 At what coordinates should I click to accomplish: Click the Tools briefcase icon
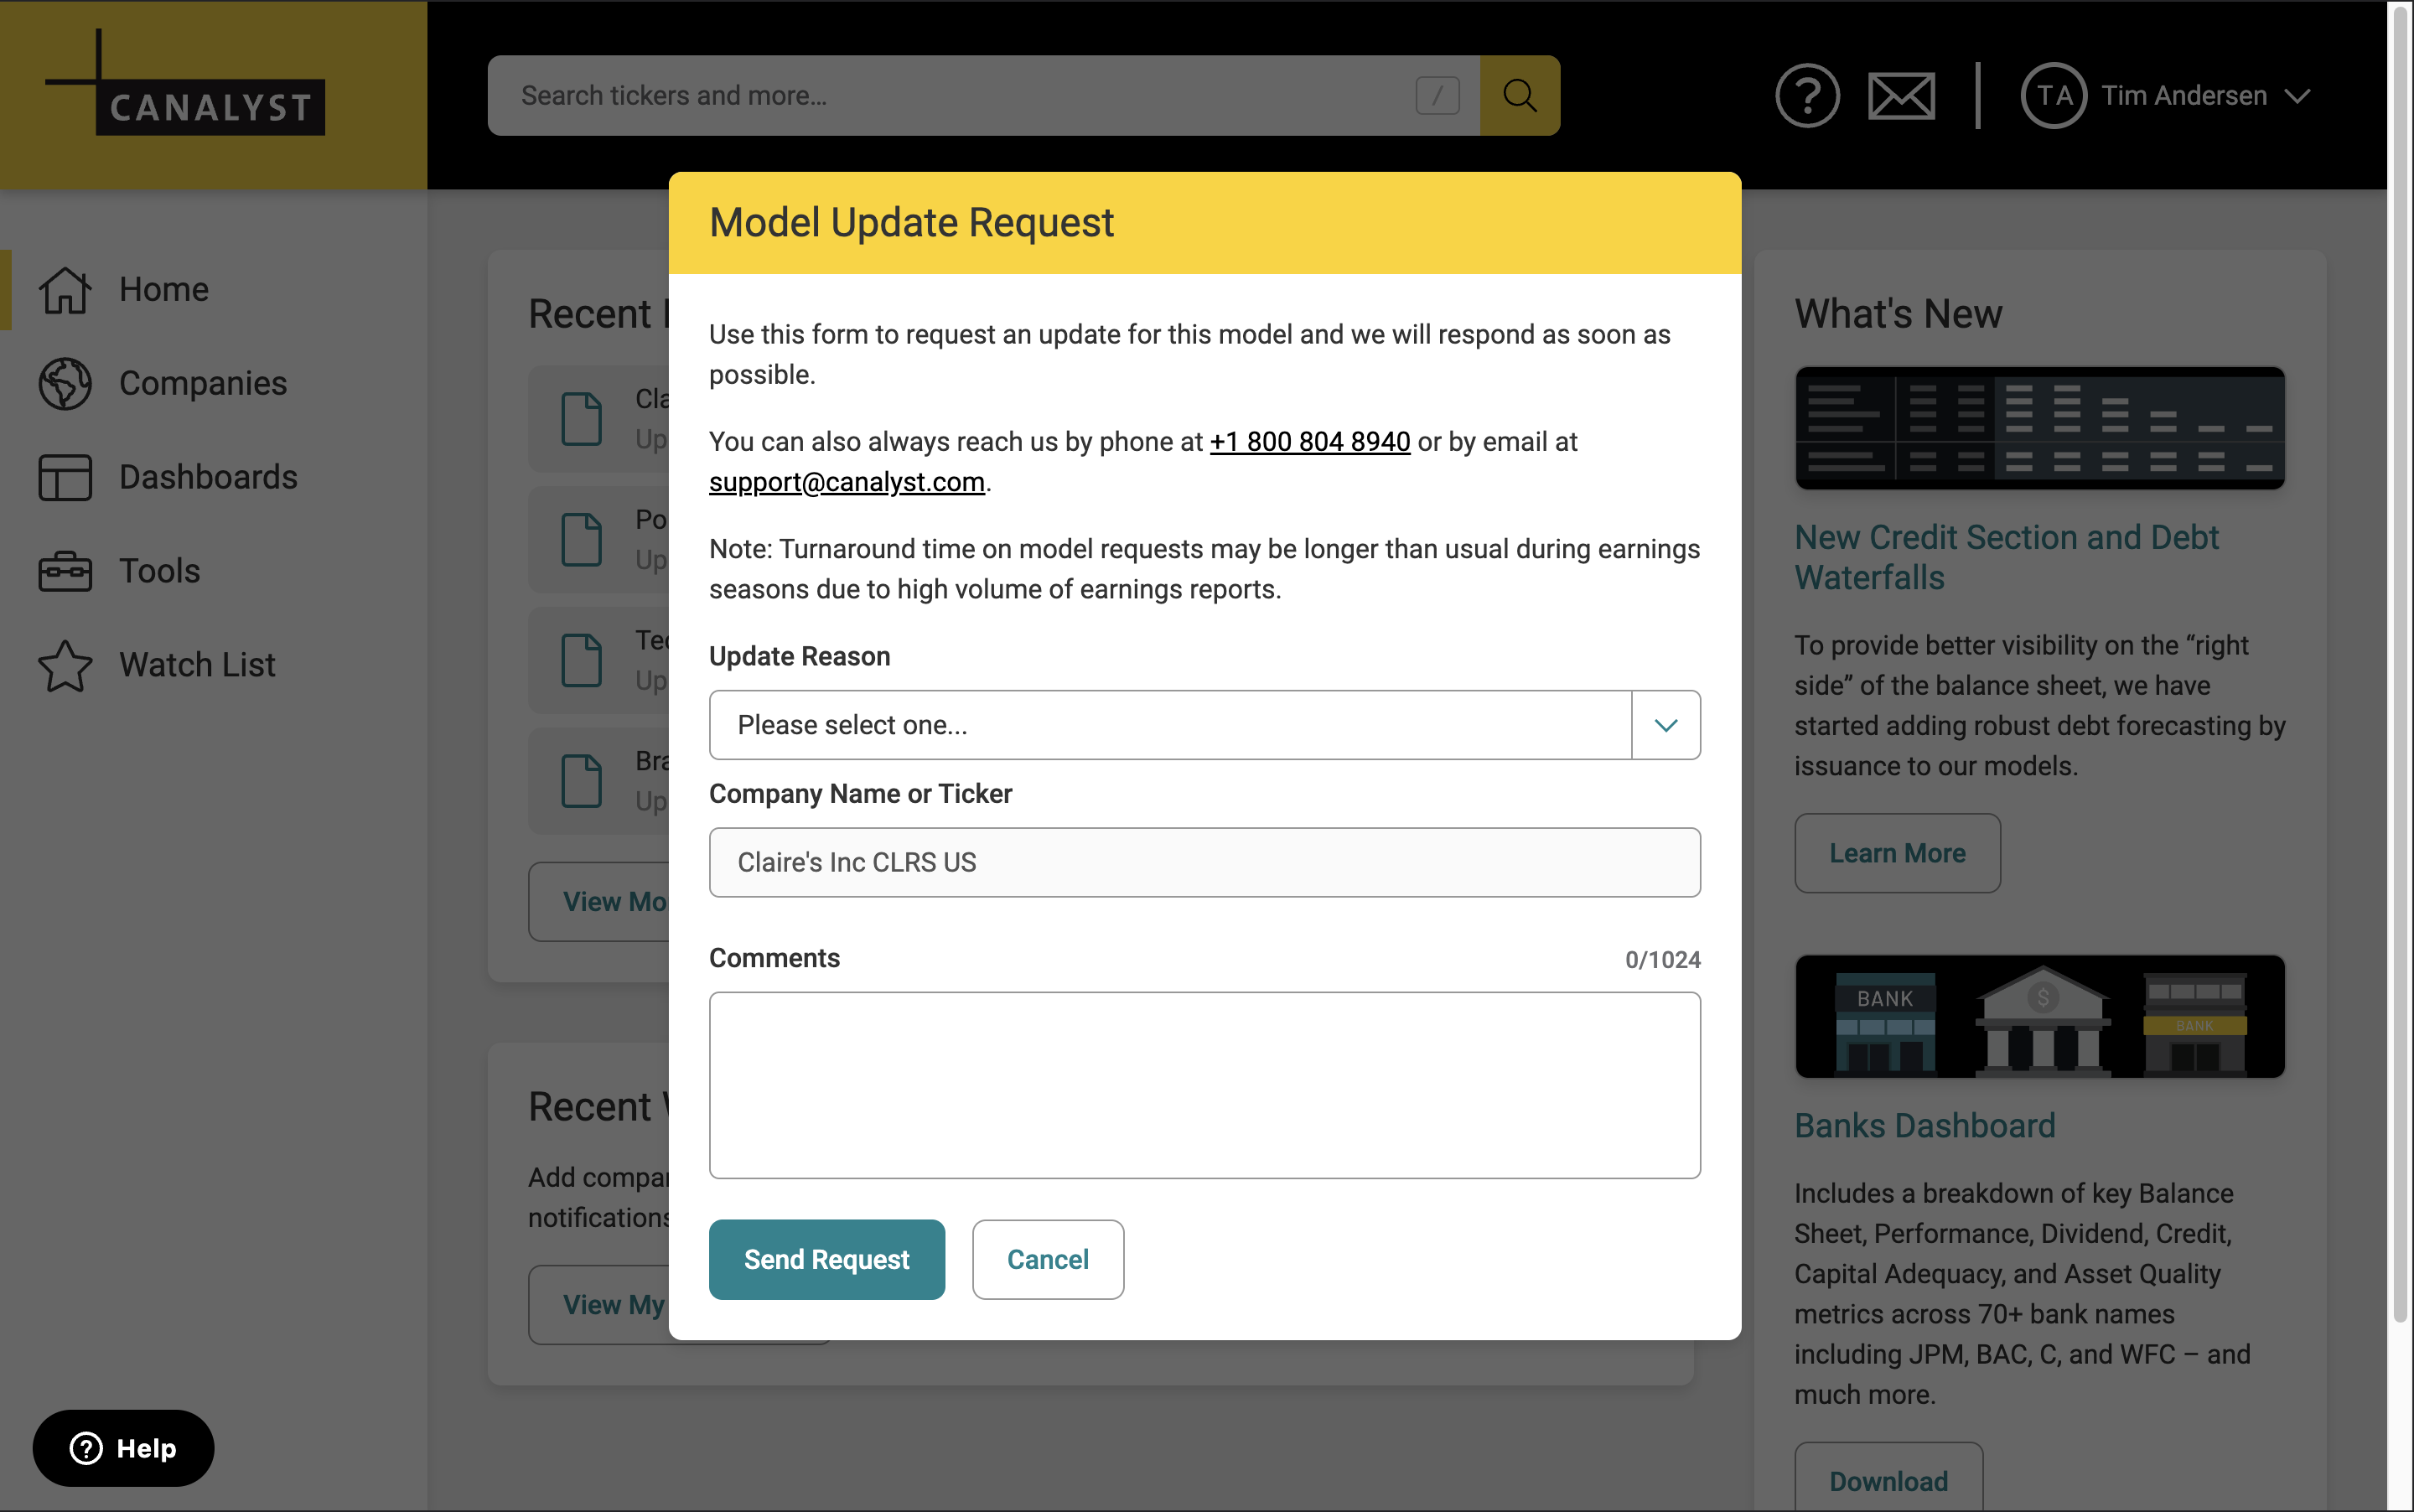[65, 571]
